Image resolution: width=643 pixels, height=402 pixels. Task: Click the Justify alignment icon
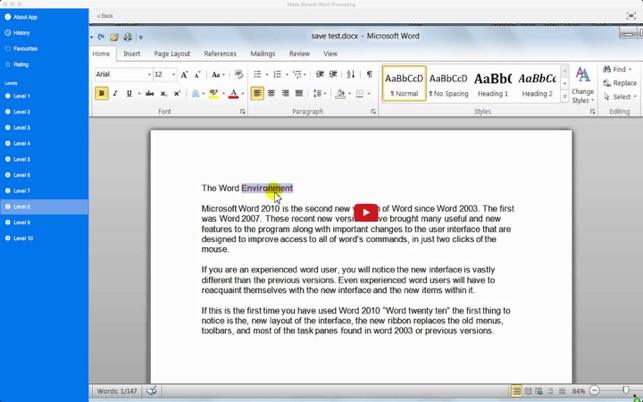click(x=299, y=94)
